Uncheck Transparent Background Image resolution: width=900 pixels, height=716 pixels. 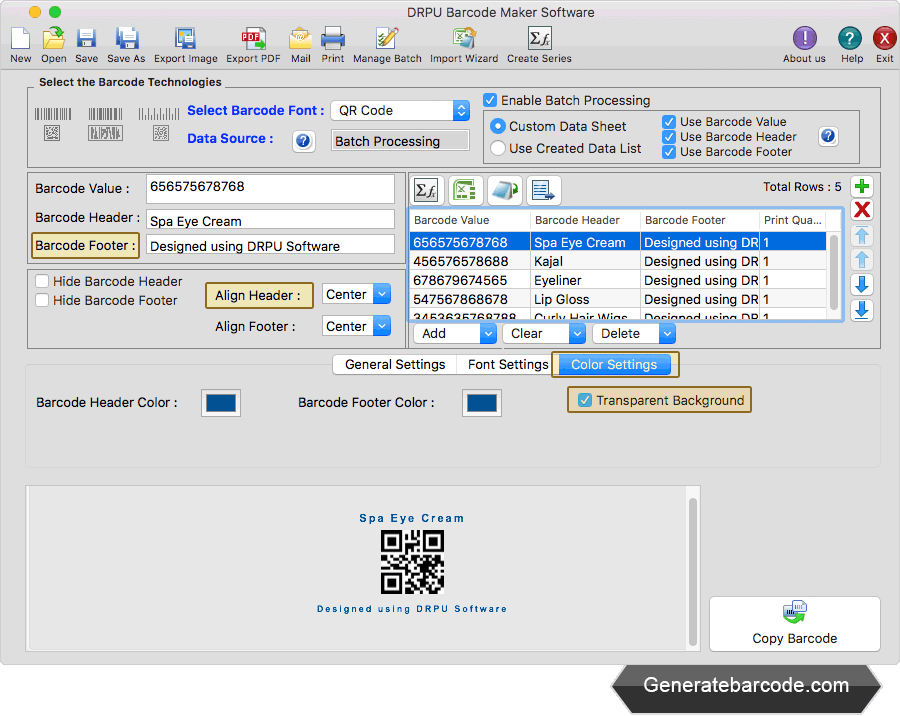[584, 400]
